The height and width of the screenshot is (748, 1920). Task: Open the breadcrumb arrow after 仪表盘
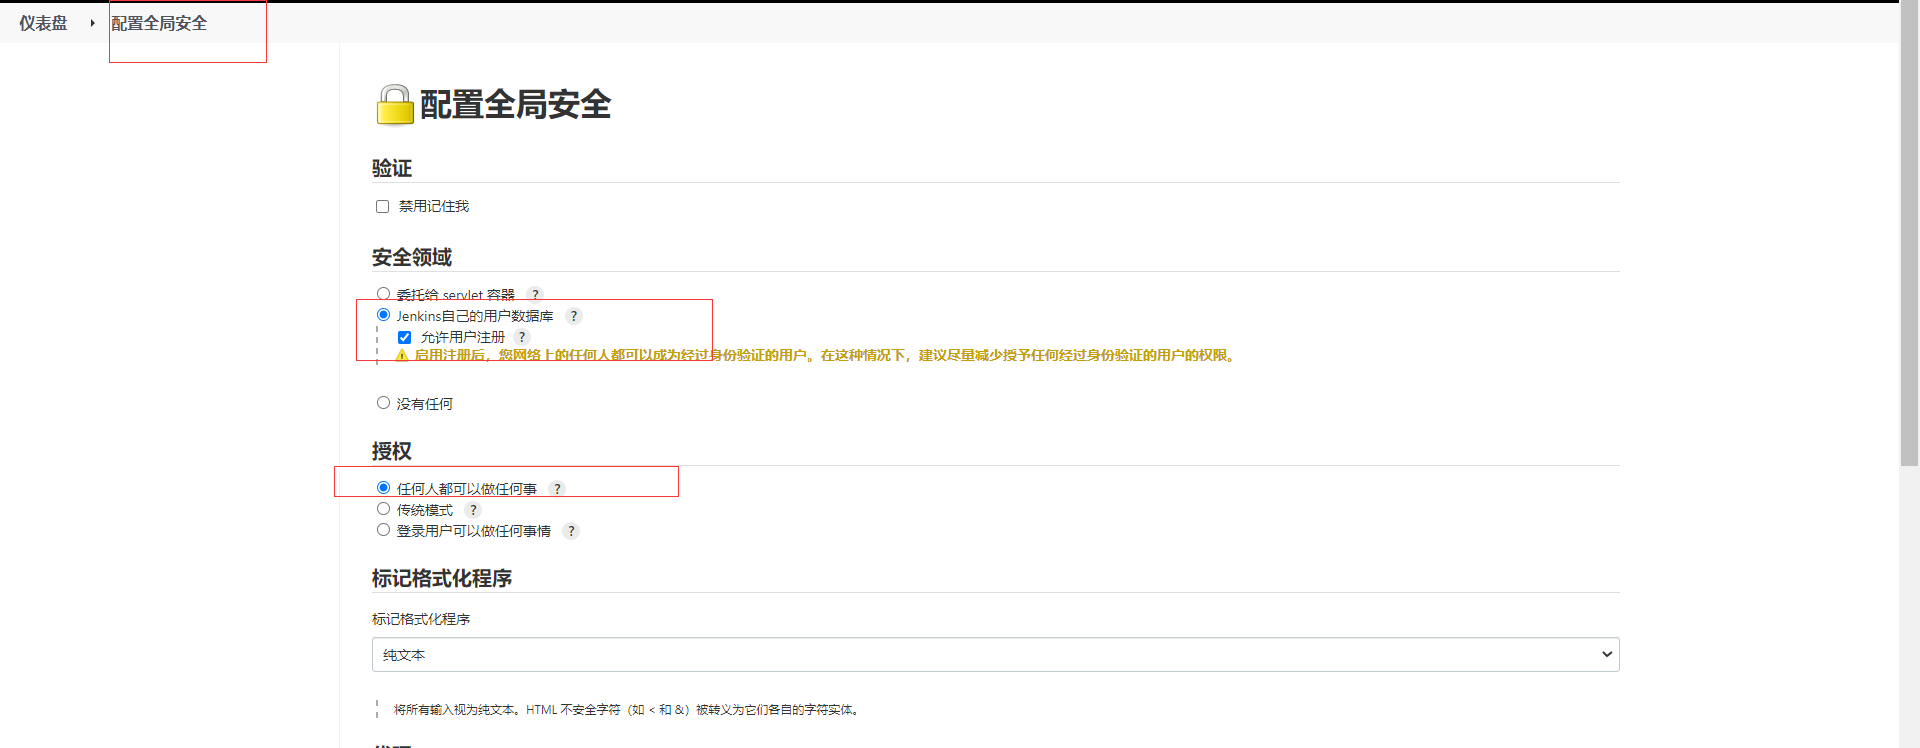pyautogui.click(x=92, y=23)
